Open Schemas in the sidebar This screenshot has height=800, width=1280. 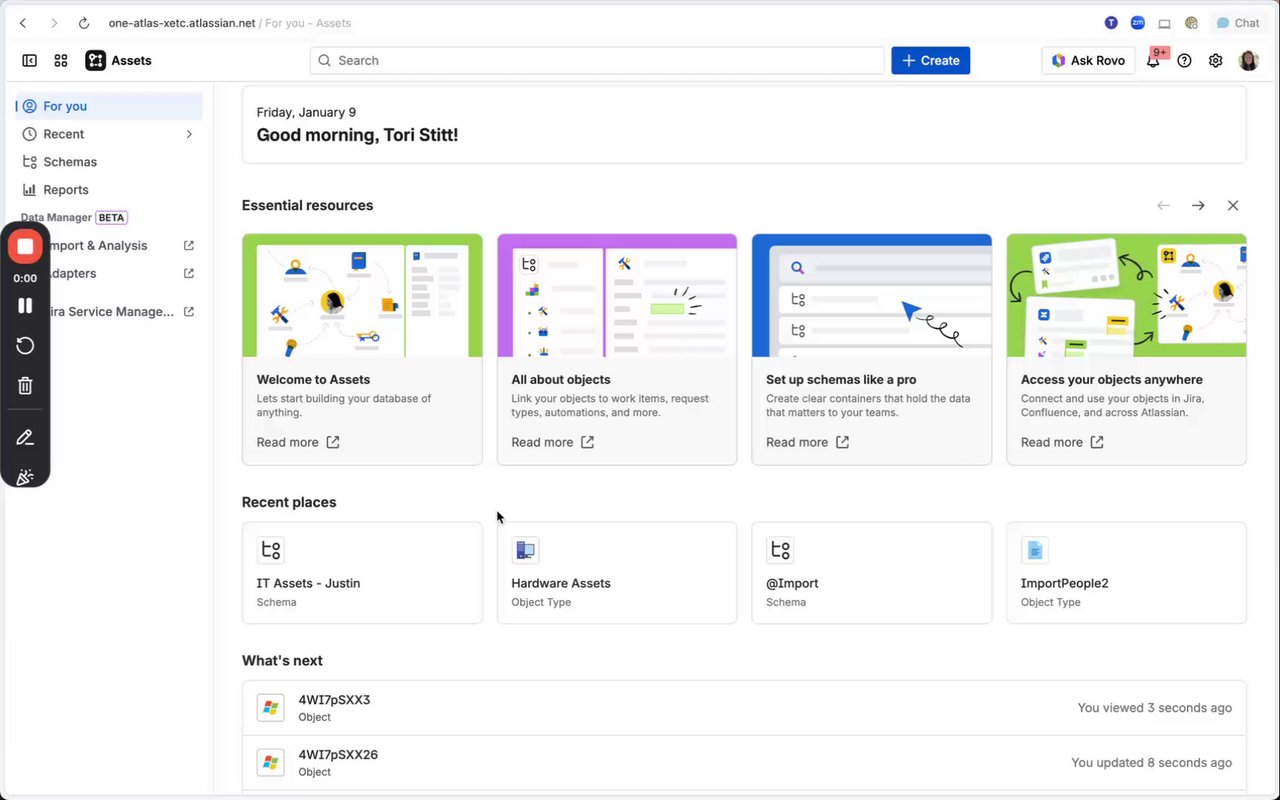click(x=70, y=162)
